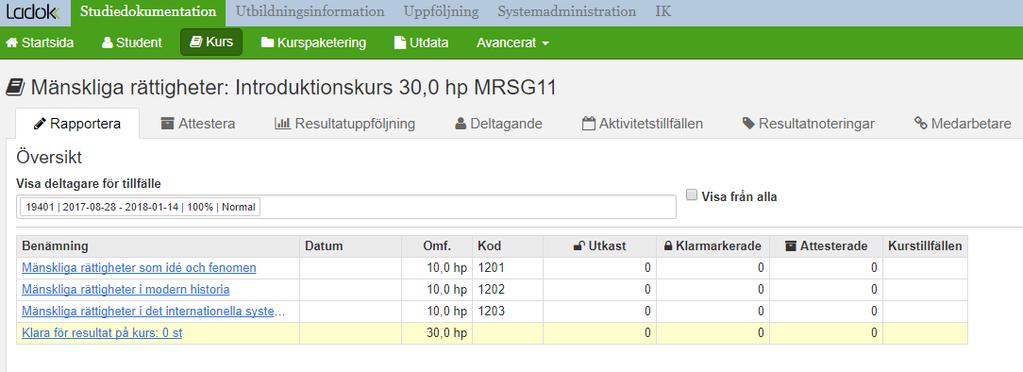The image size is (1023, 372).
Task: Click the lock icon in Klarmarkerade header
Action: pyautogui.click(x=668, y=246)
